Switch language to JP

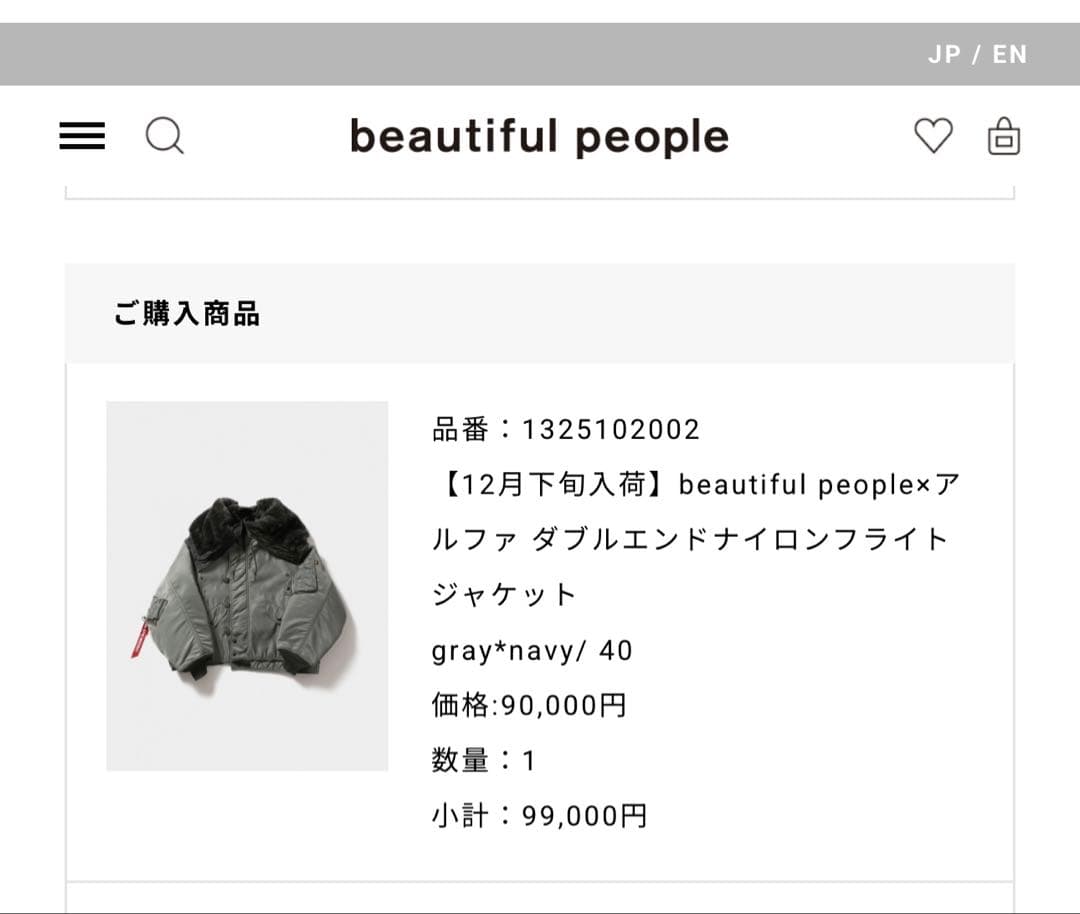944,55
